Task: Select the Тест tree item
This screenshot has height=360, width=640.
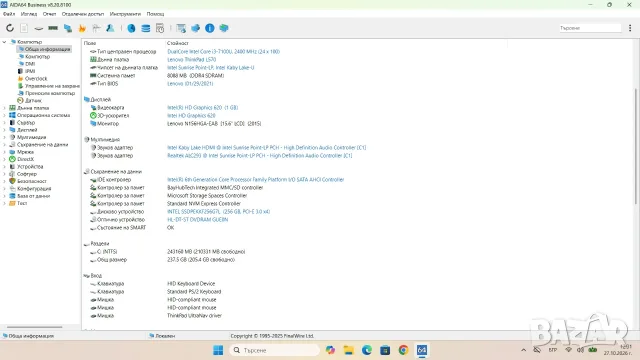Action: pyautogui.click(x=22, y=203)
